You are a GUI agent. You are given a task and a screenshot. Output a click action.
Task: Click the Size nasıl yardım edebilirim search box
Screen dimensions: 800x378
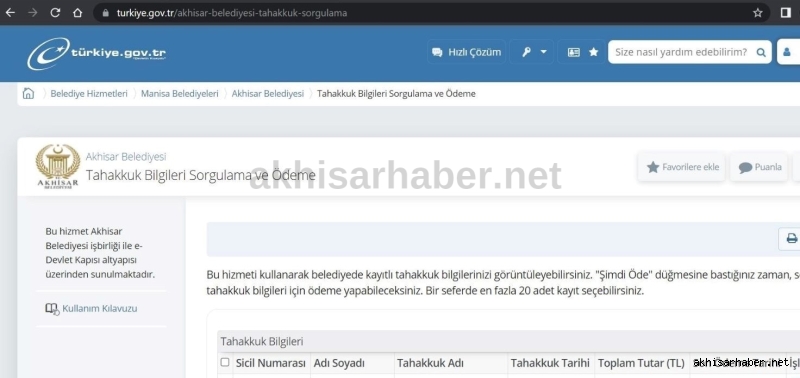point(681,52)
